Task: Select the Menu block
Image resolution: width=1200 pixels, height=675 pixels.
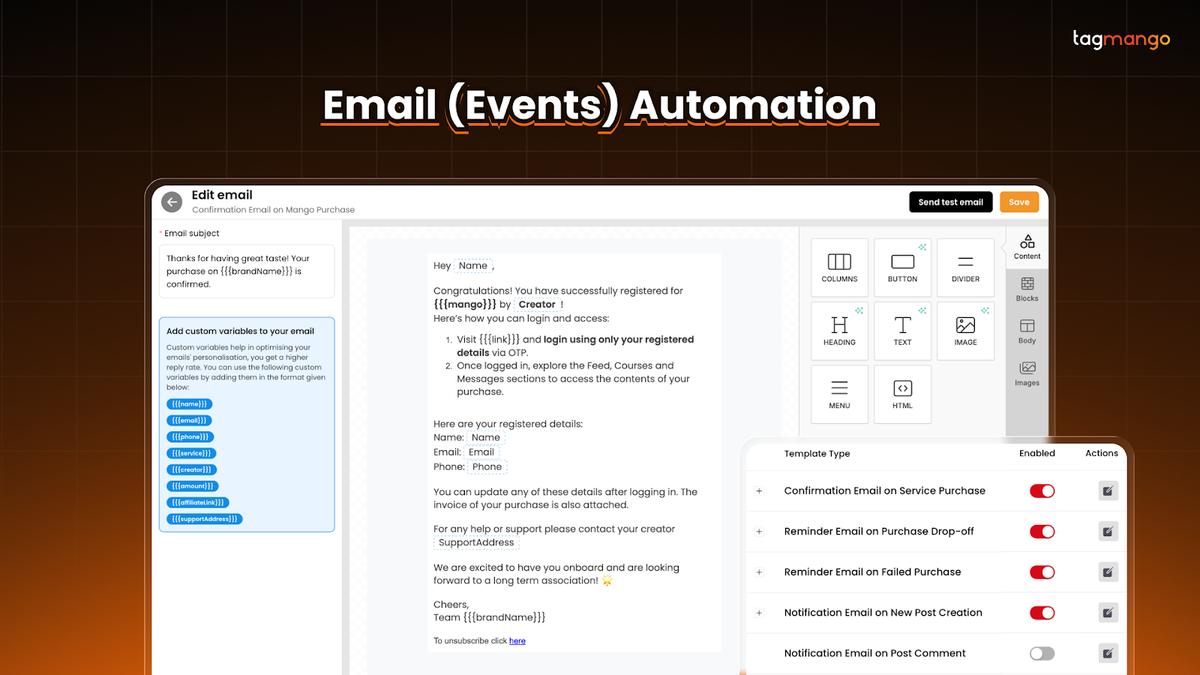Action: tap(839, 393)
